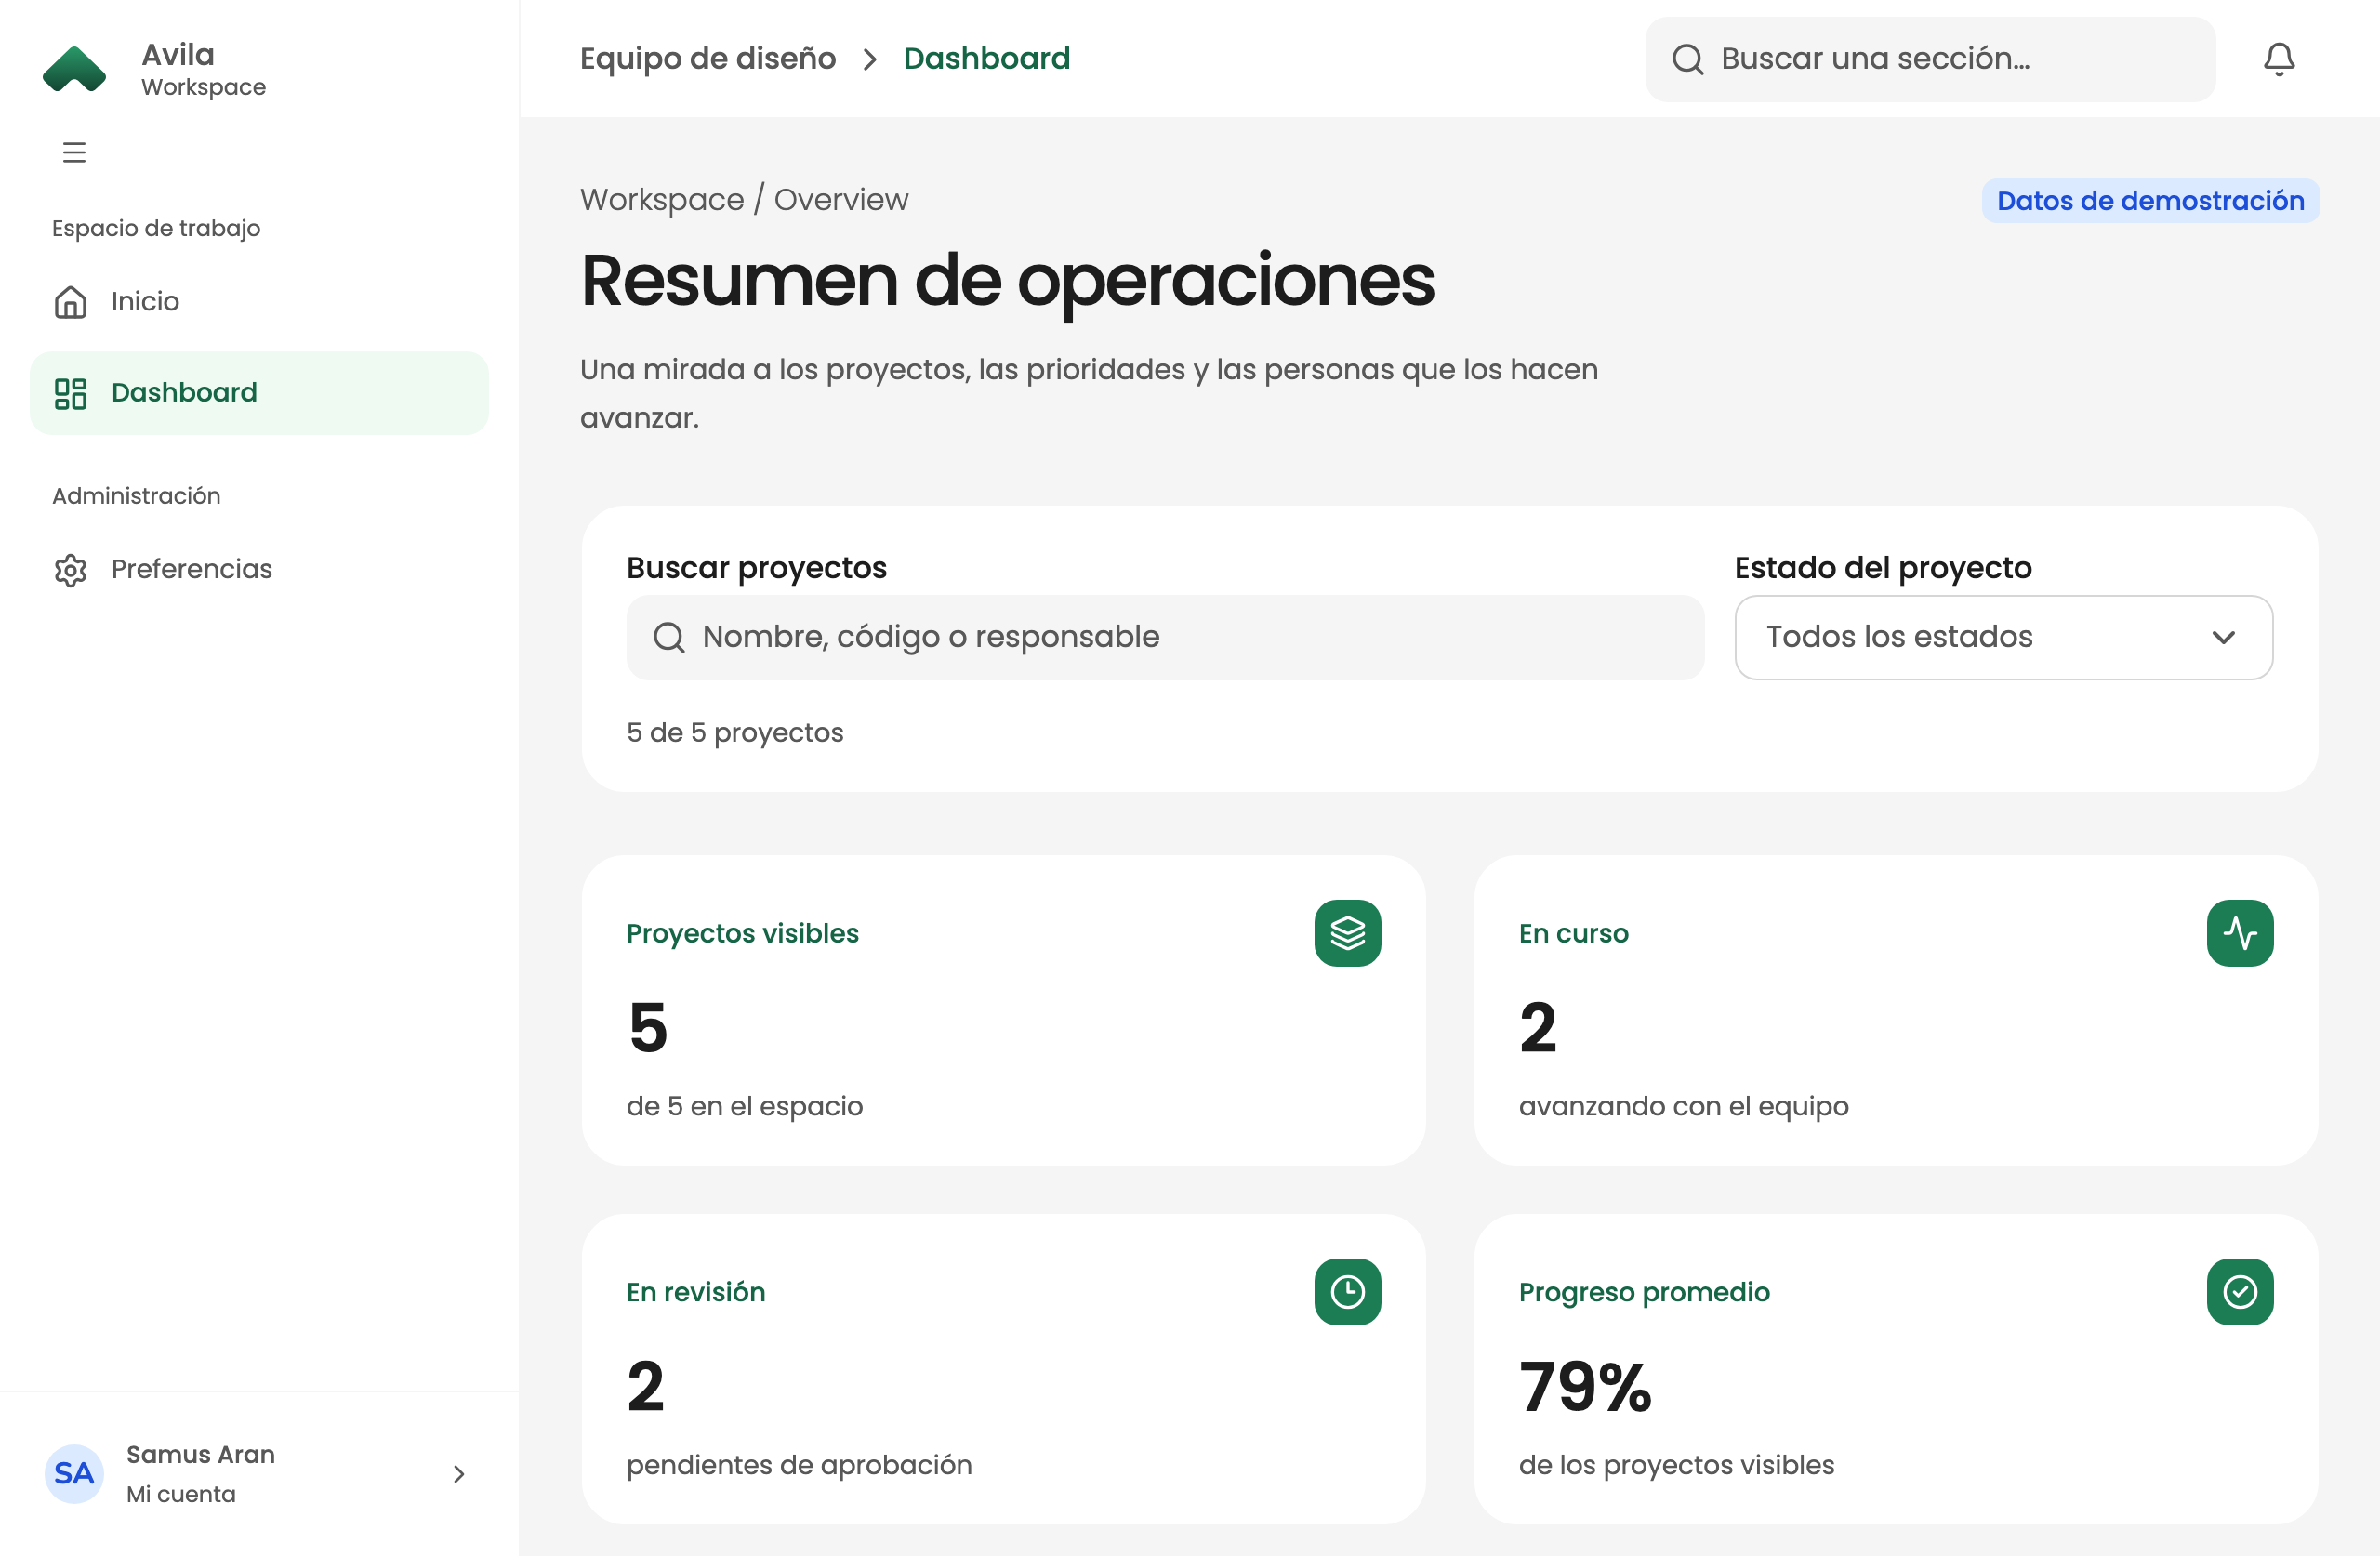Click the breadcrumb chevron after Equipo de diseño
Screen dimensions: 2380x1556
[x=869, y=59]
